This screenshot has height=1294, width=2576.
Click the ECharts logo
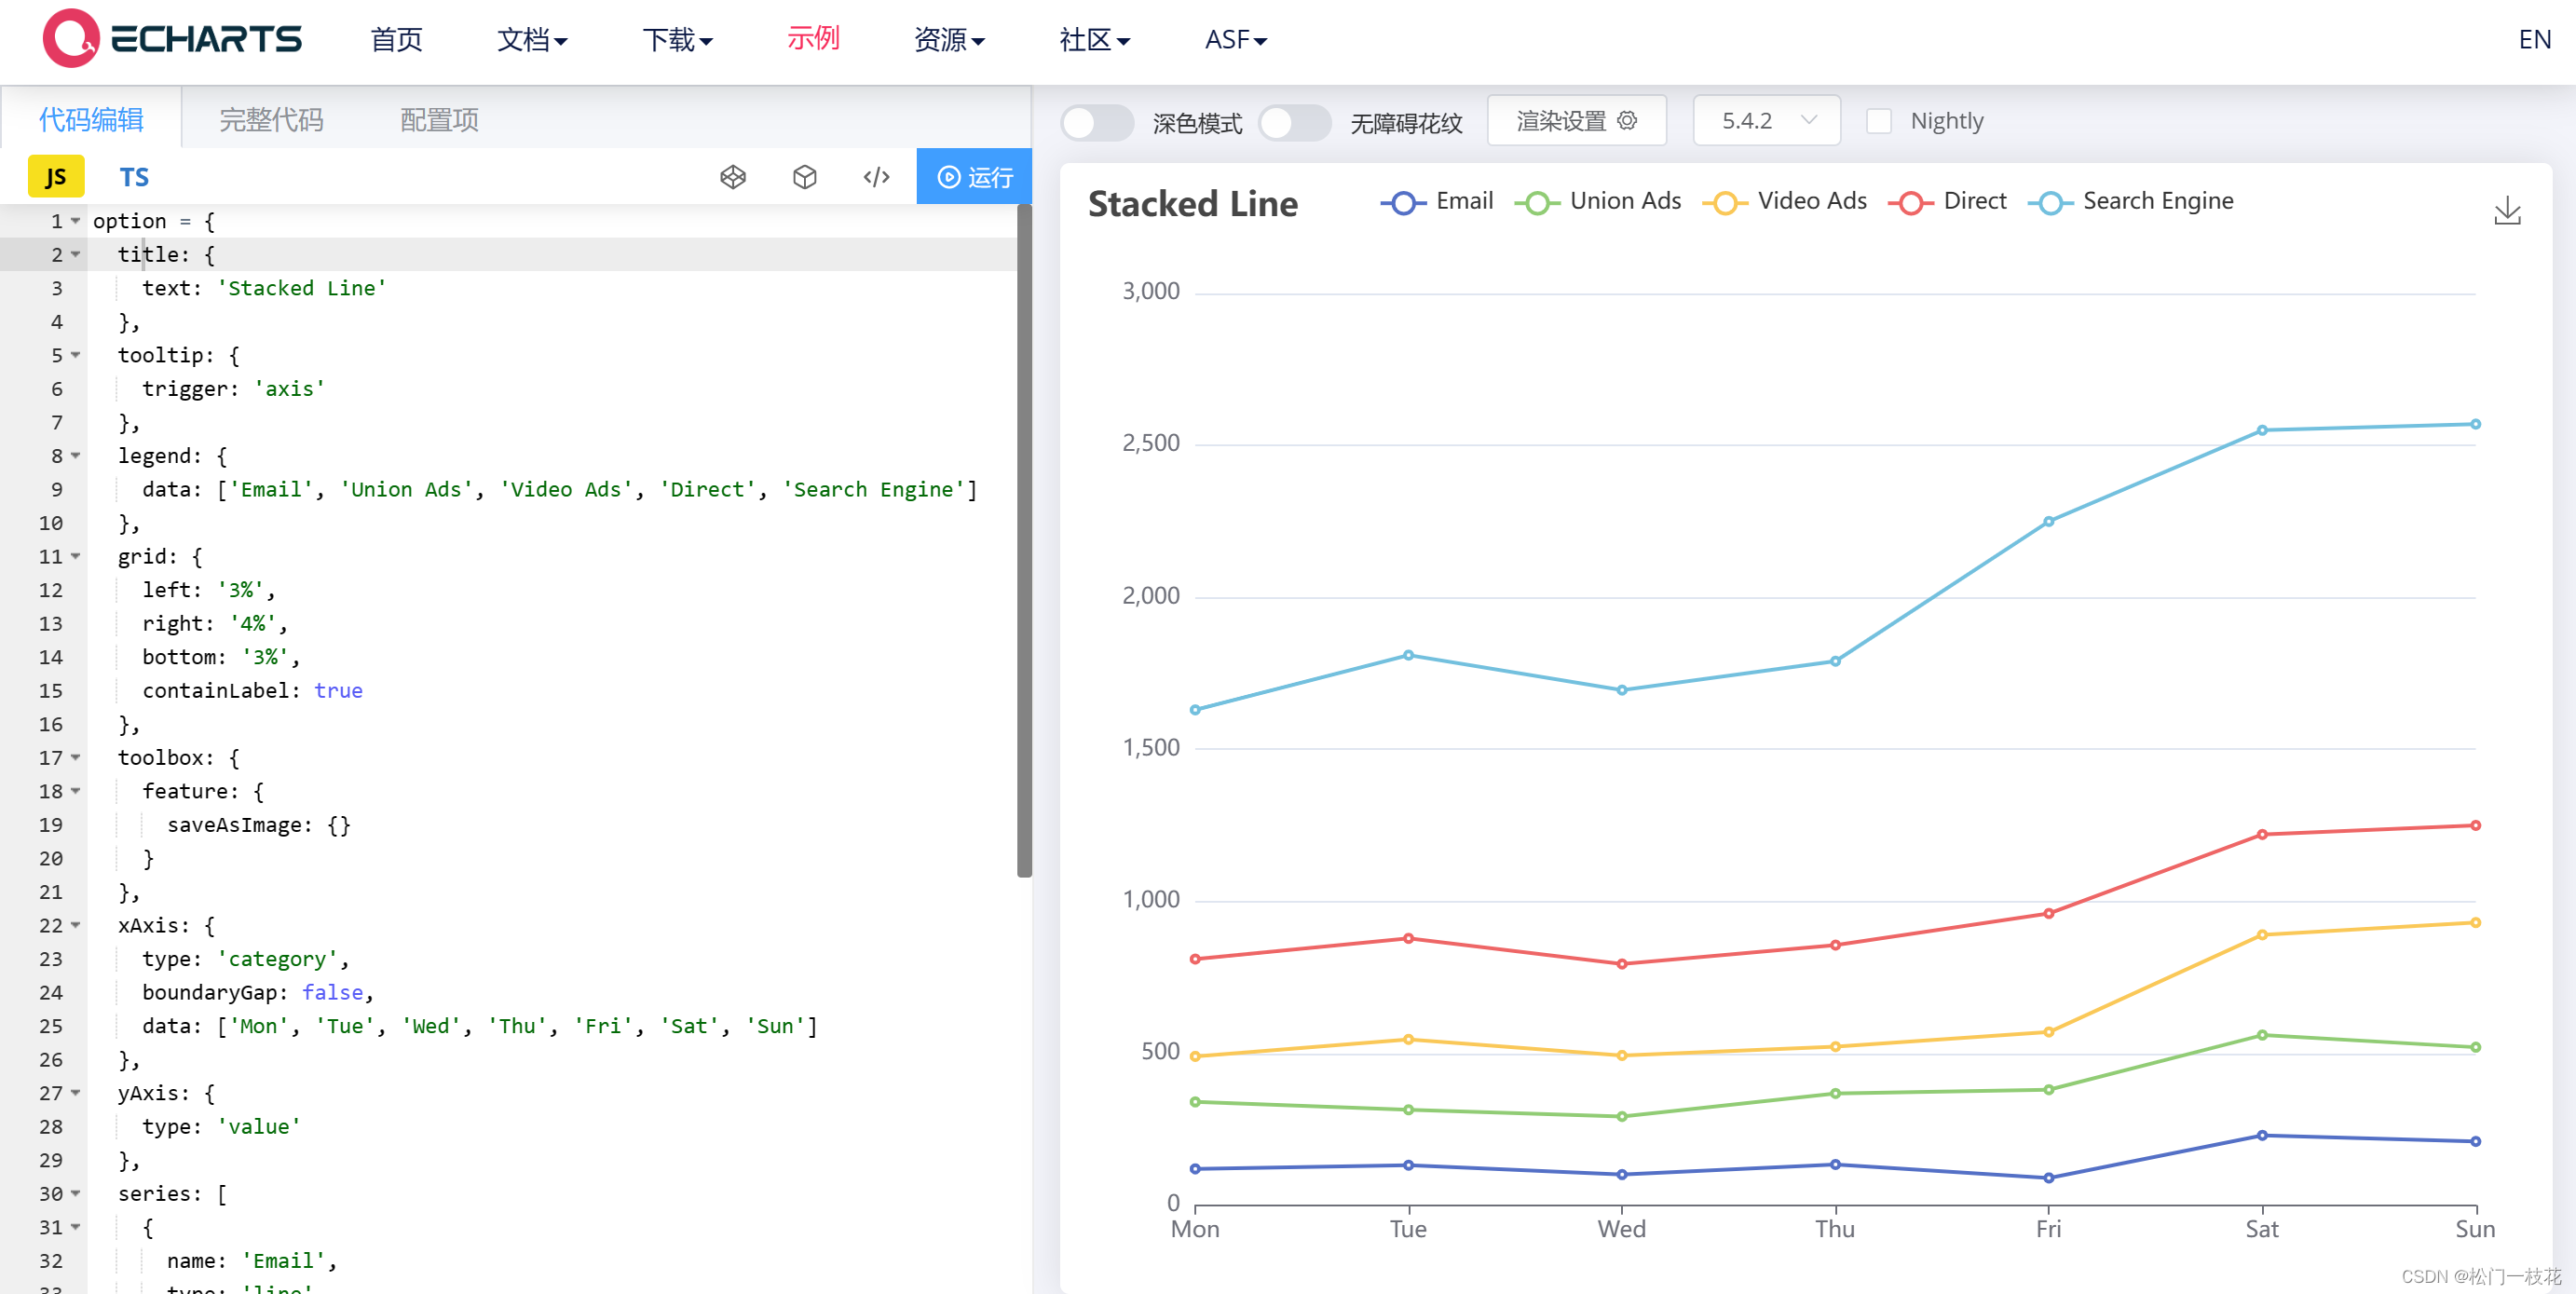[x=170, y=38]
